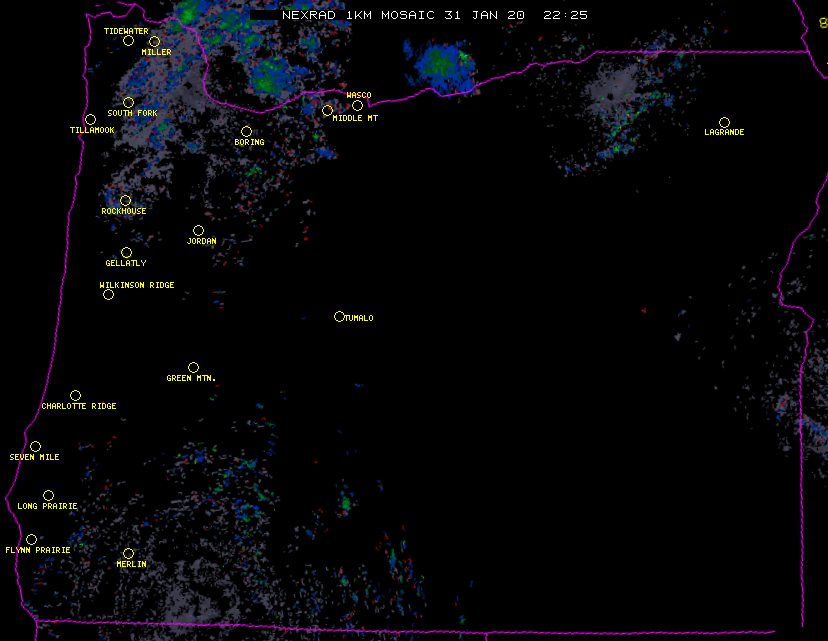Click the dark blue swatch beside NEXRAD title

[x=264, y=16]
